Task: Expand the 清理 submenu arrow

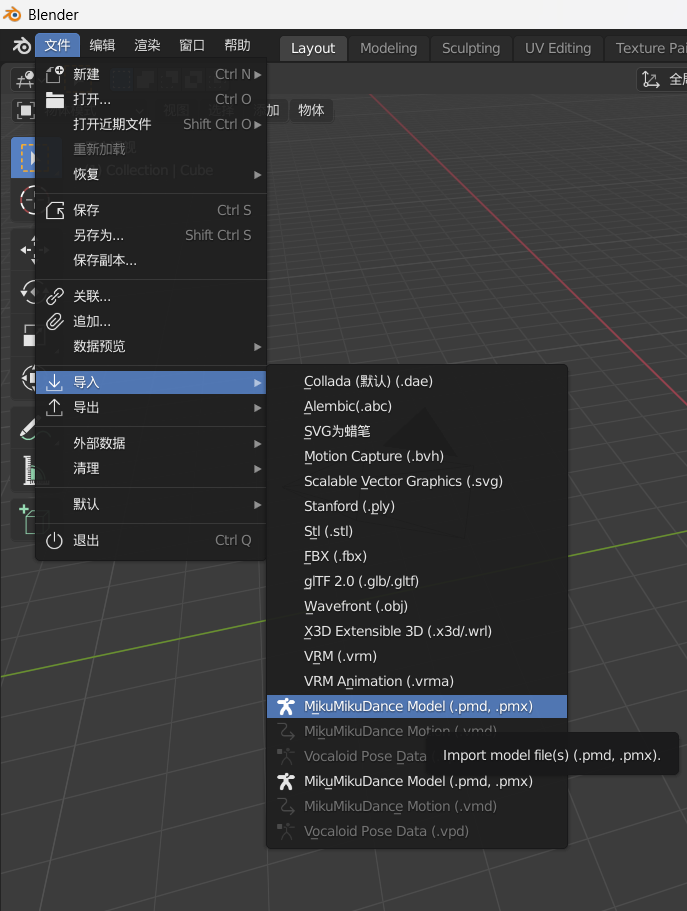Action: 257,469
